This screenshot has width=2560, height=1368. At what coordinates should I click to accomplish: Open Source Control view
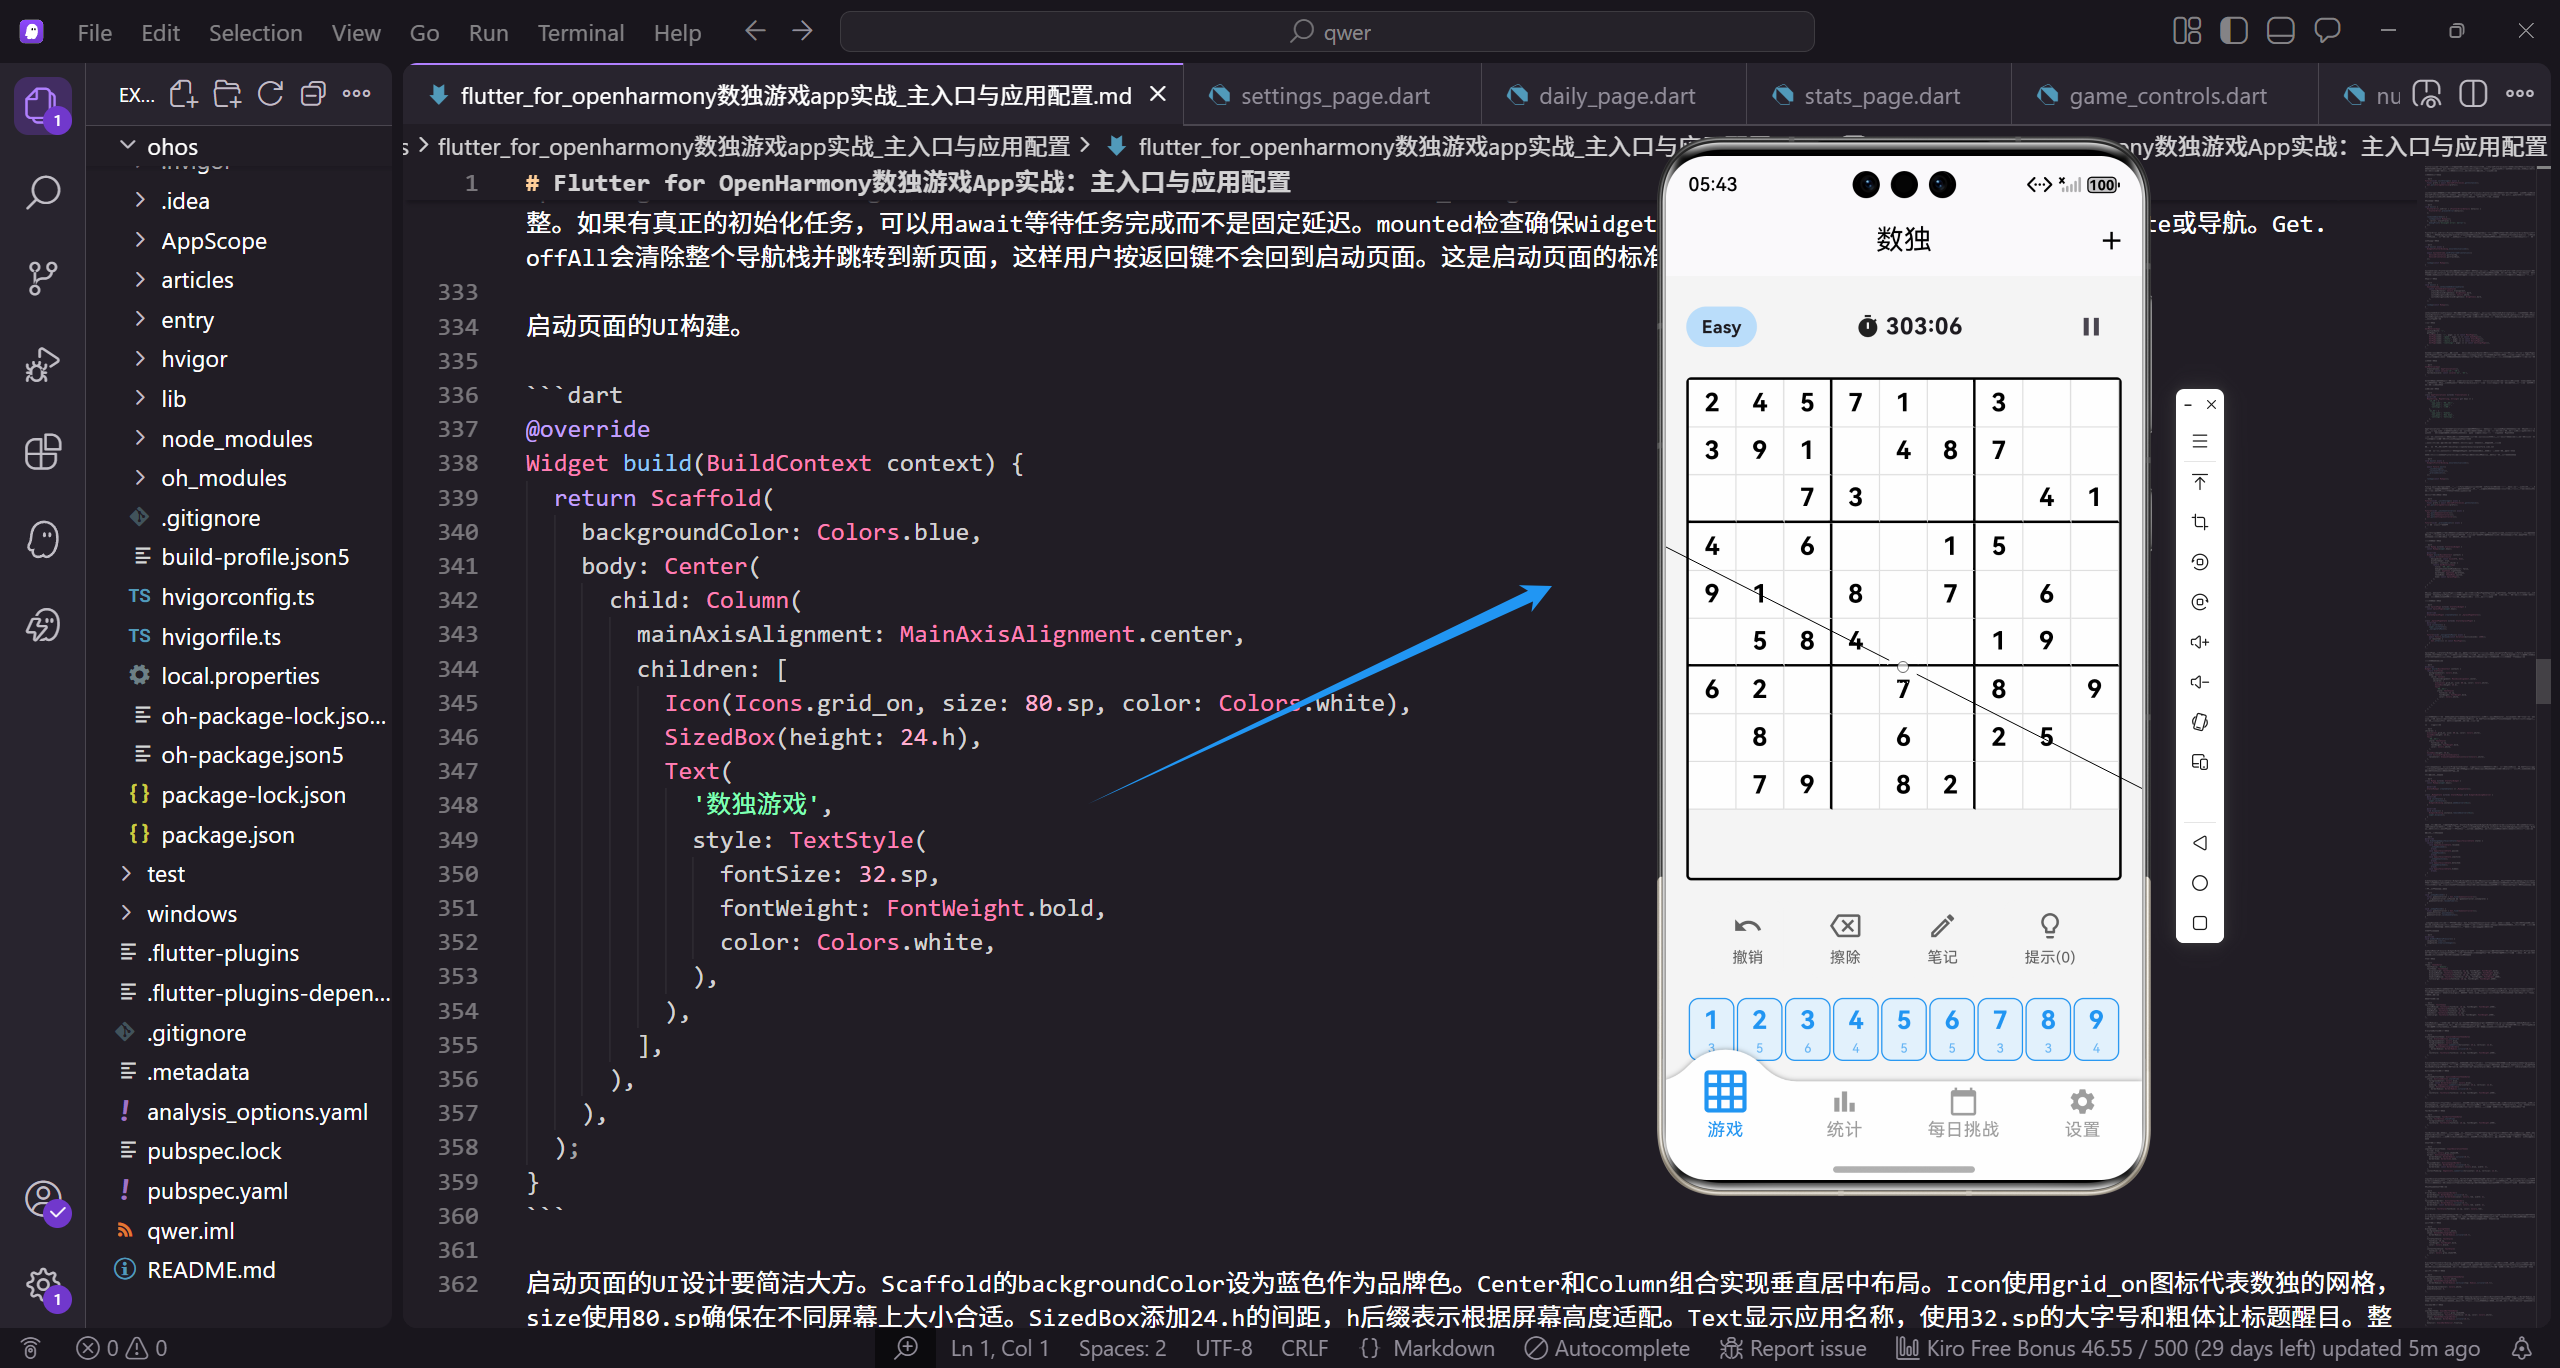pos(42,278)
